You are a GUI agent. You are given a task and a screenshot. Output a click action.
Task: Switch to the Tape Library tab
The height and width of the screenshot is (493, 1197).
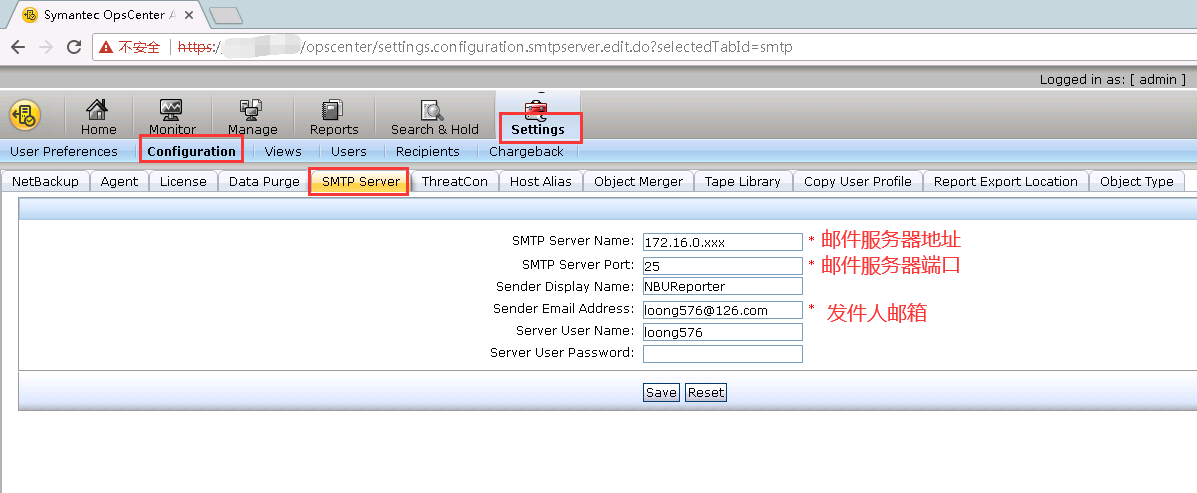tap(743, 182)
